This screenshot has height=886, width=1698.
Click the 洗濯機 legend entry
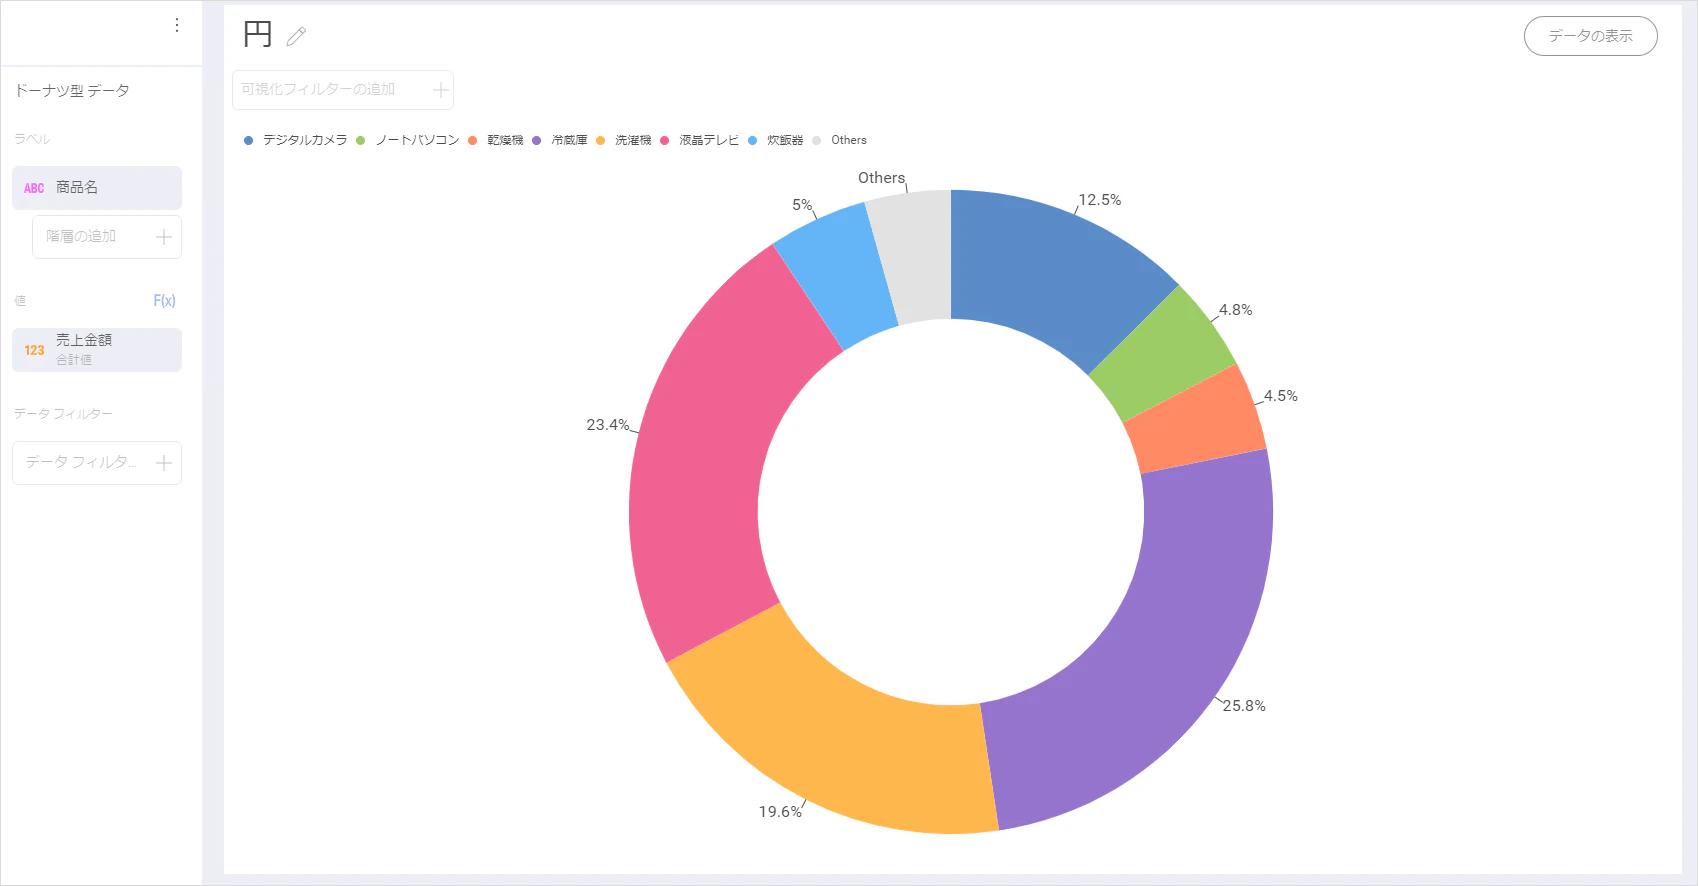(x=624, y=141)
